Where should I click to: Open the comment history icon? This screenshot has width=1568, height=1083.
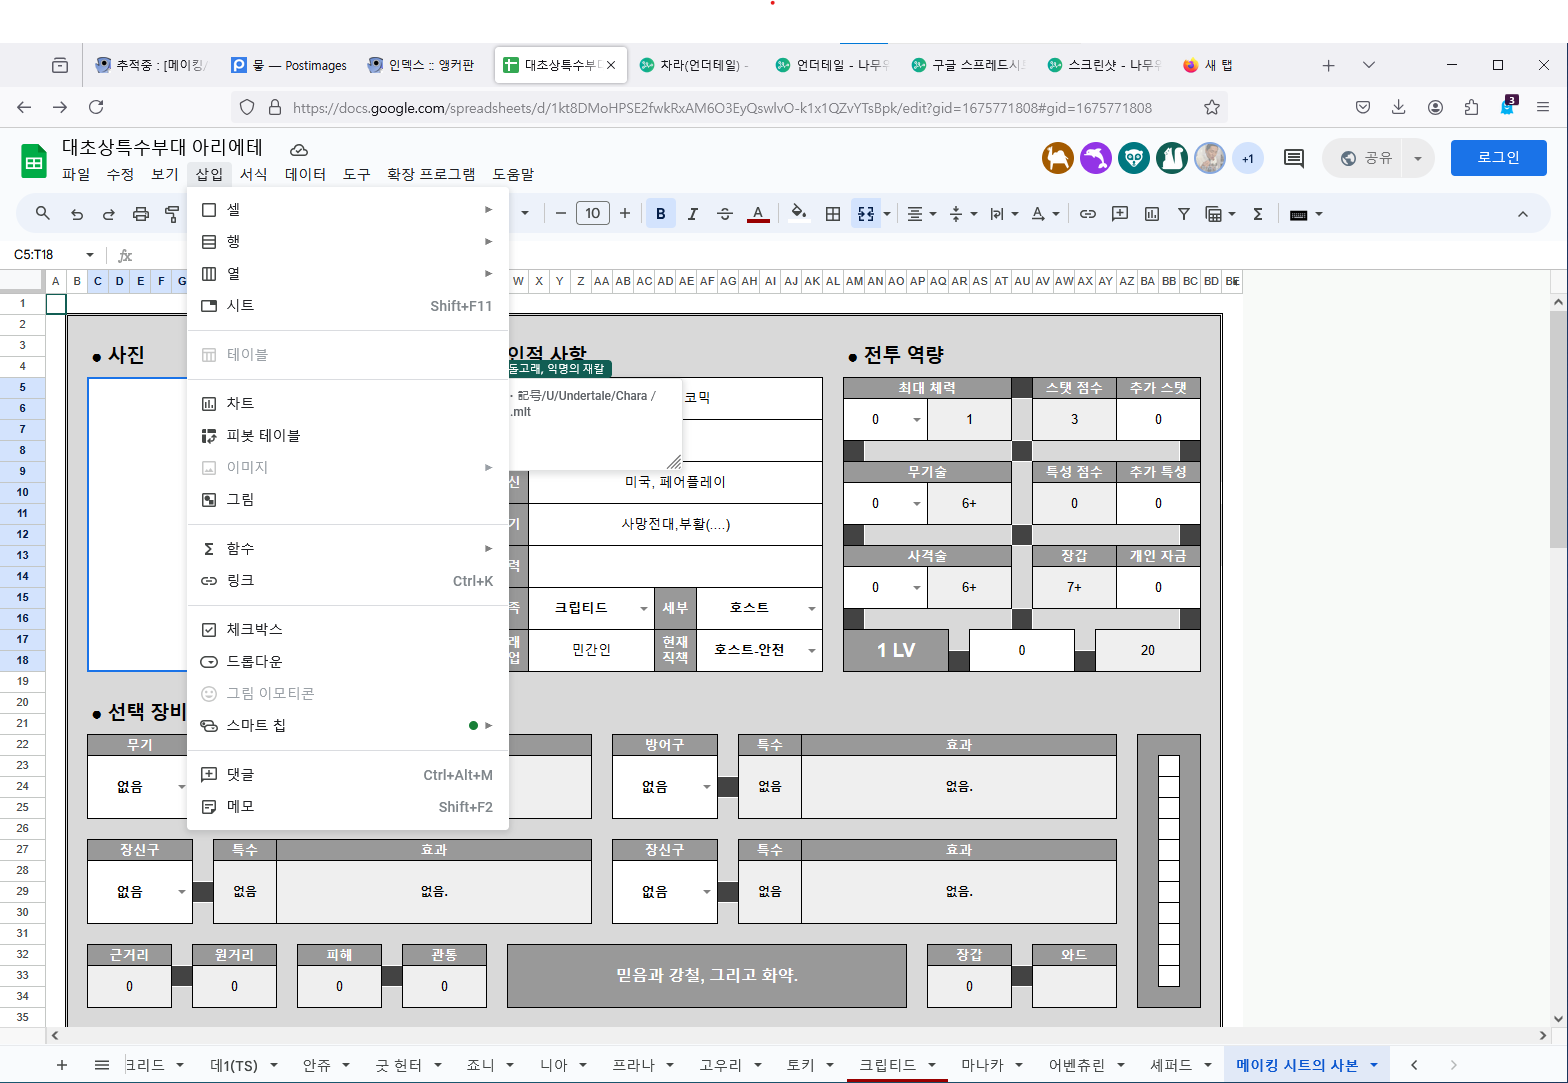click(x=1294, y=158)
